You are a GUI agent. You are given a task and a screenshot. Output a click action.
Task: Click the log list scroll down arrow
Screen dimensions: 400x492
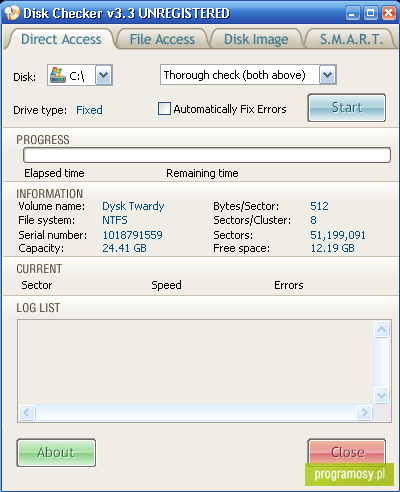tap(381, 396)
